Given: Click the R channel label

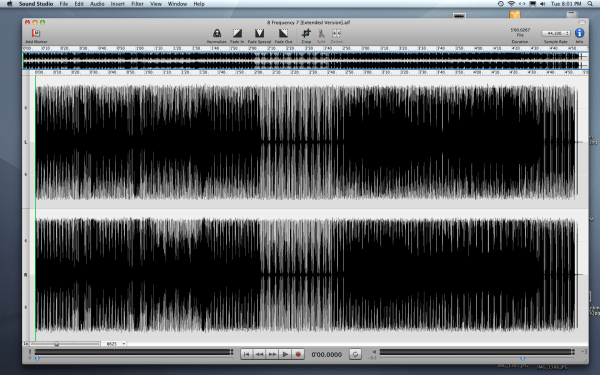Looking at the screenshot, I should click(26, 275).
